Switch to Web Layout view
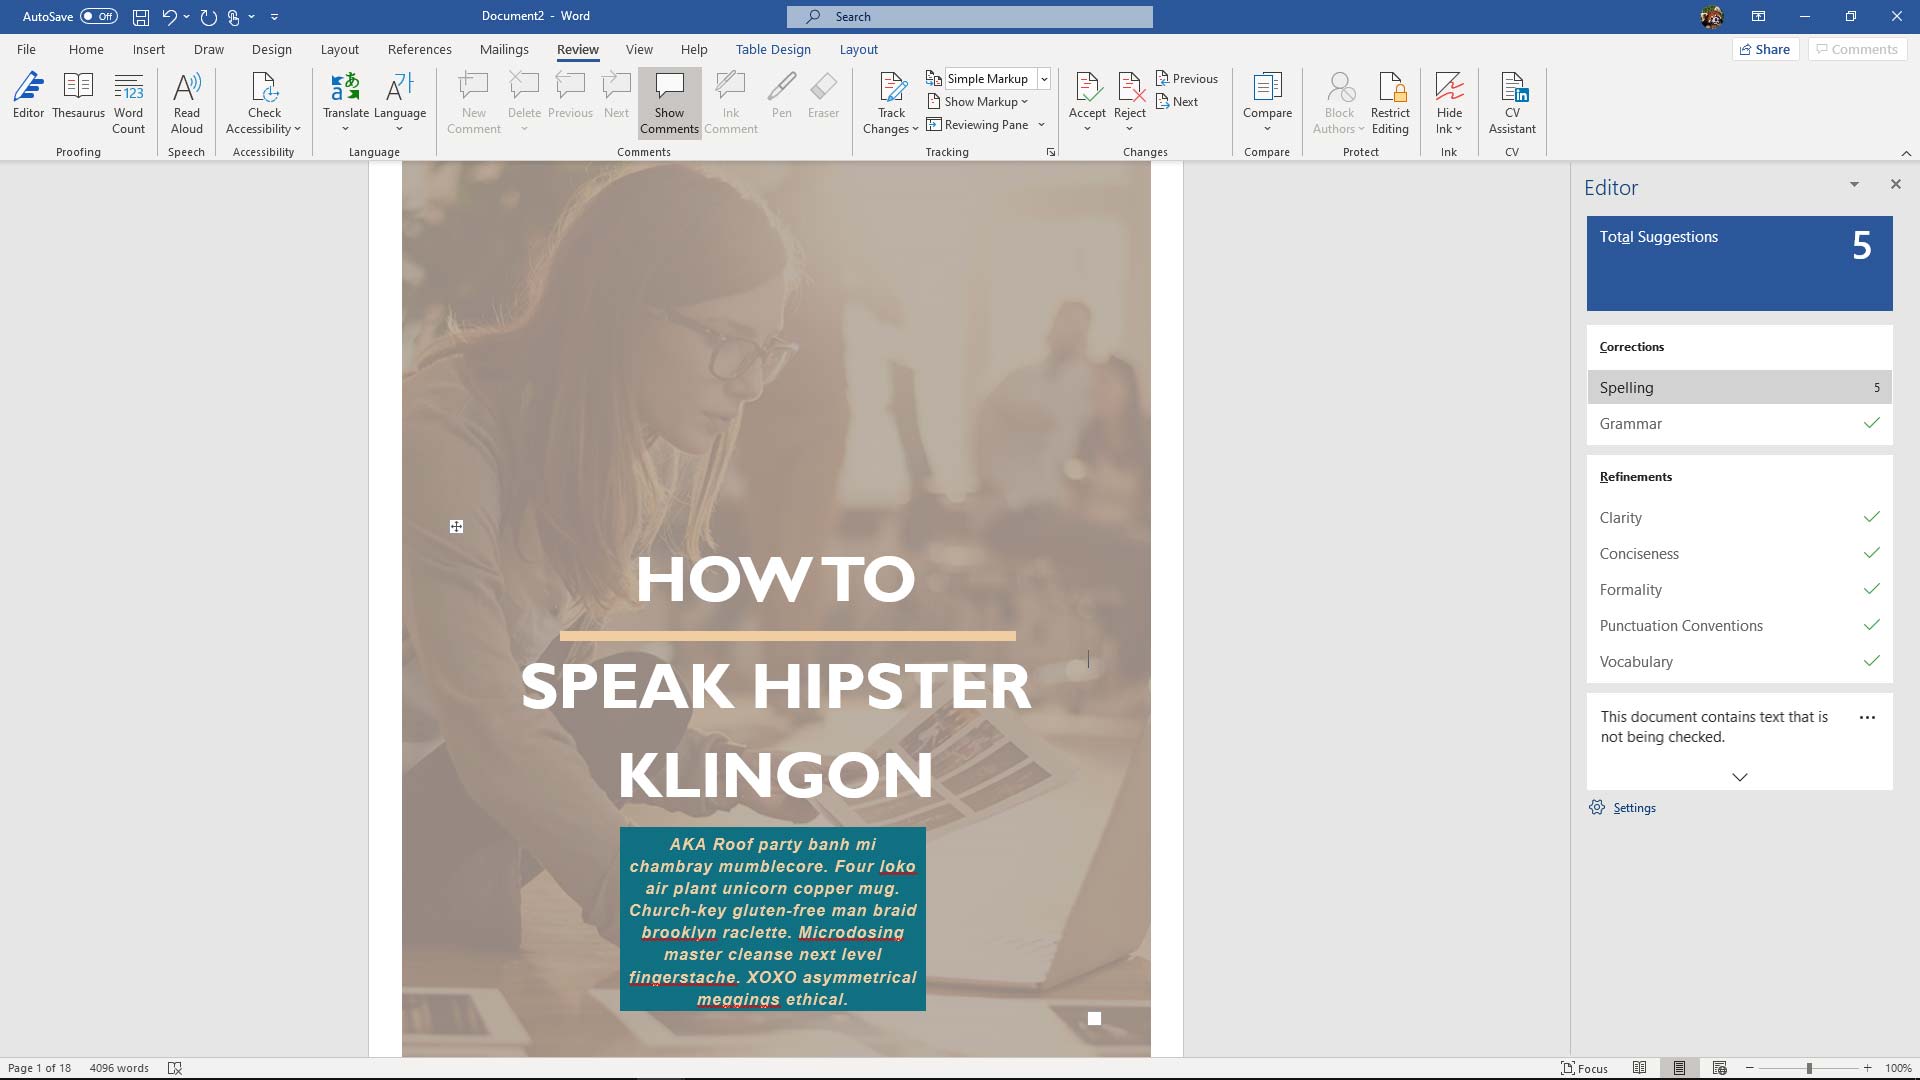Screen dimensions: 1920x1080 click(1719, 1068)
